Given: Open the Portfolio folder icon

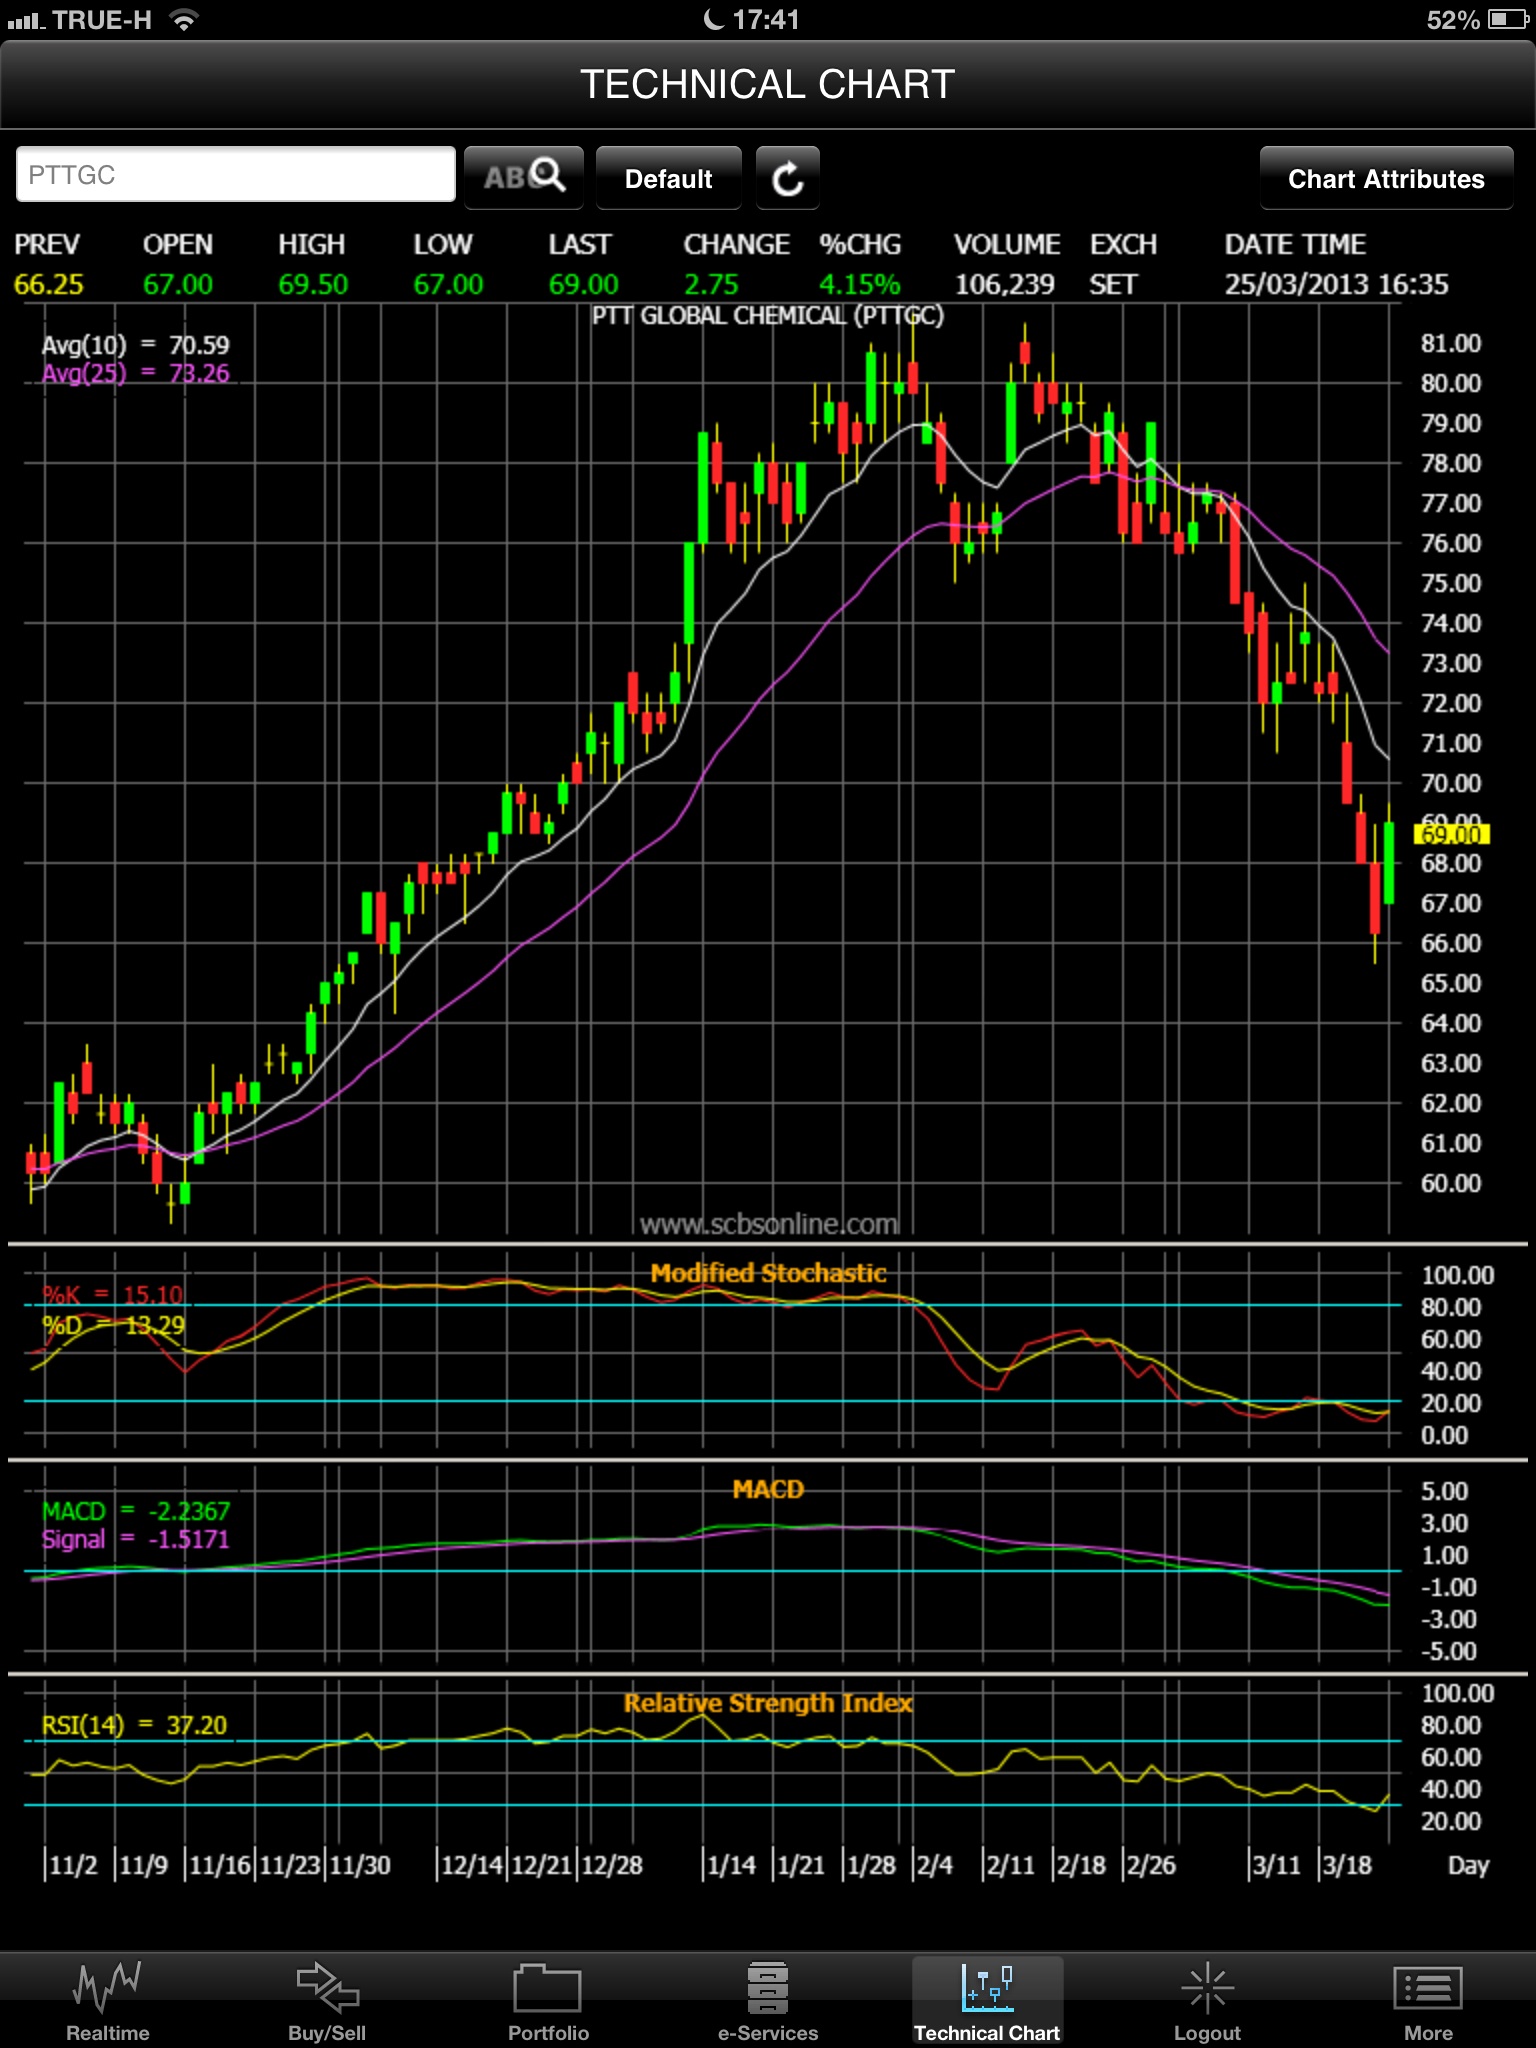Looking at the screenshot, I should pos(547,1987).
